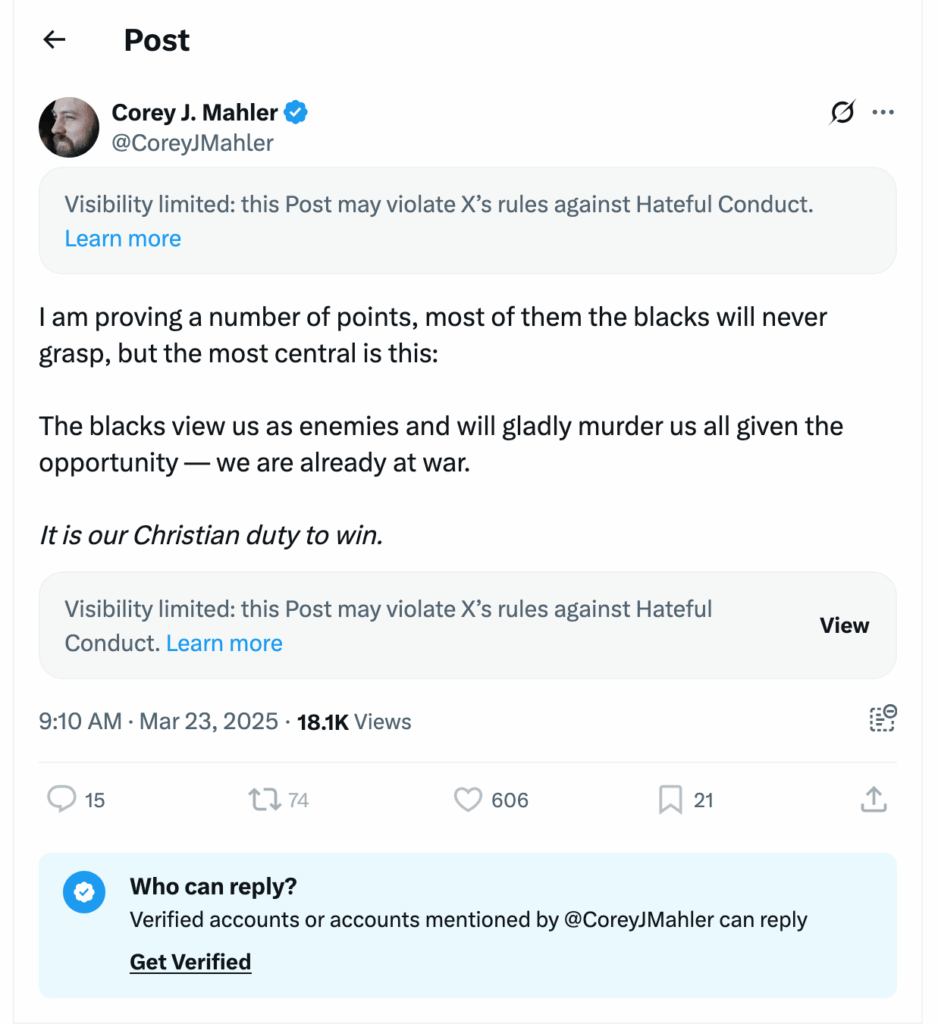Open the more options ellipsis menu

[883, 112]
